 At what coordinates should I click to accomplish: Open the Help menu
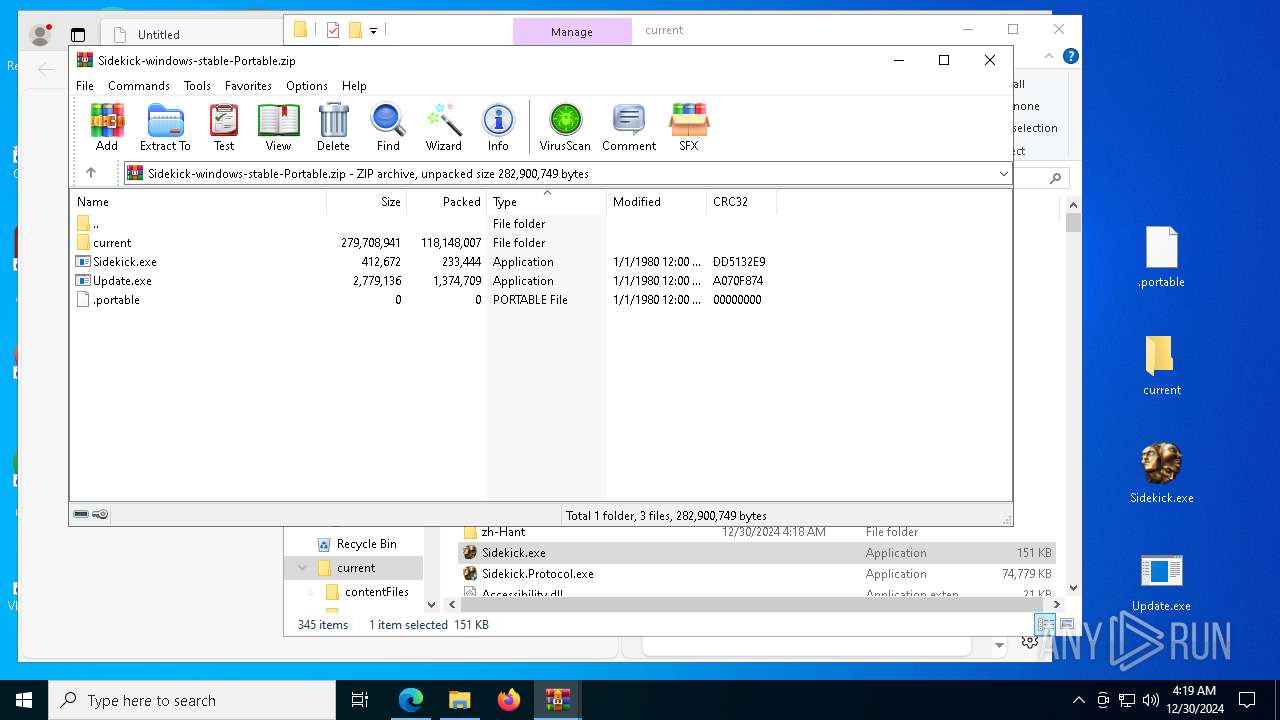point(354,86)
